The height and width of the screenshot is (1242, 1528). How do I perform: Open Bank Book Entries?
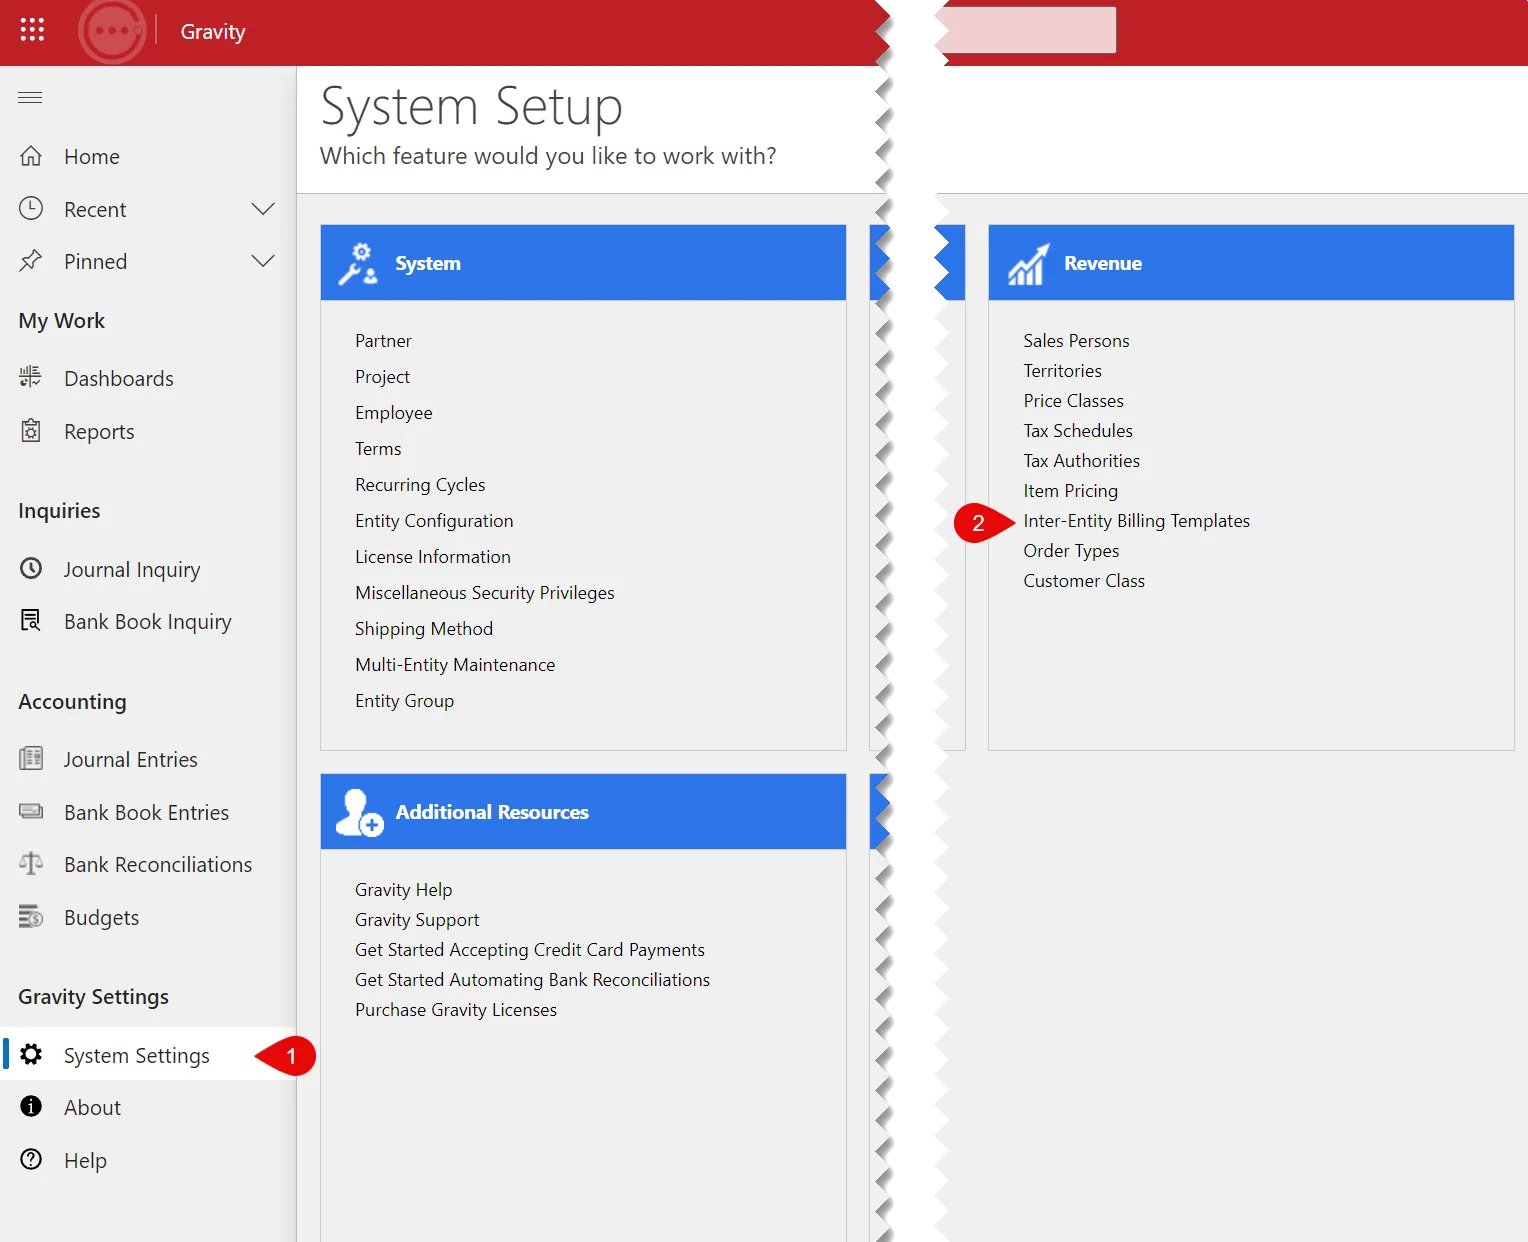pos(147,813)
